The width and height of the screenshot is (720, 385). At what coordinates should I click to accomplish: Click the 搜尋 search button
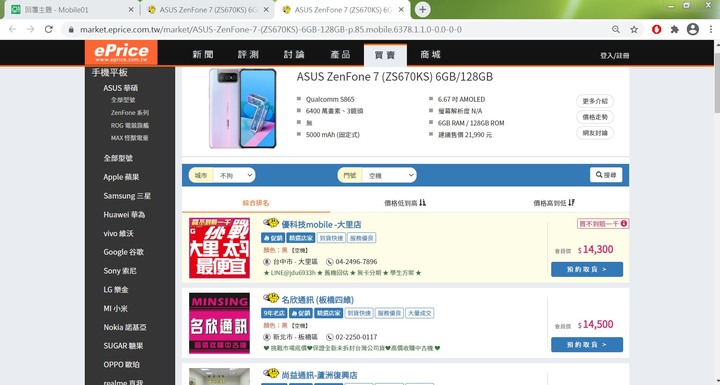[x=606, y=175]
